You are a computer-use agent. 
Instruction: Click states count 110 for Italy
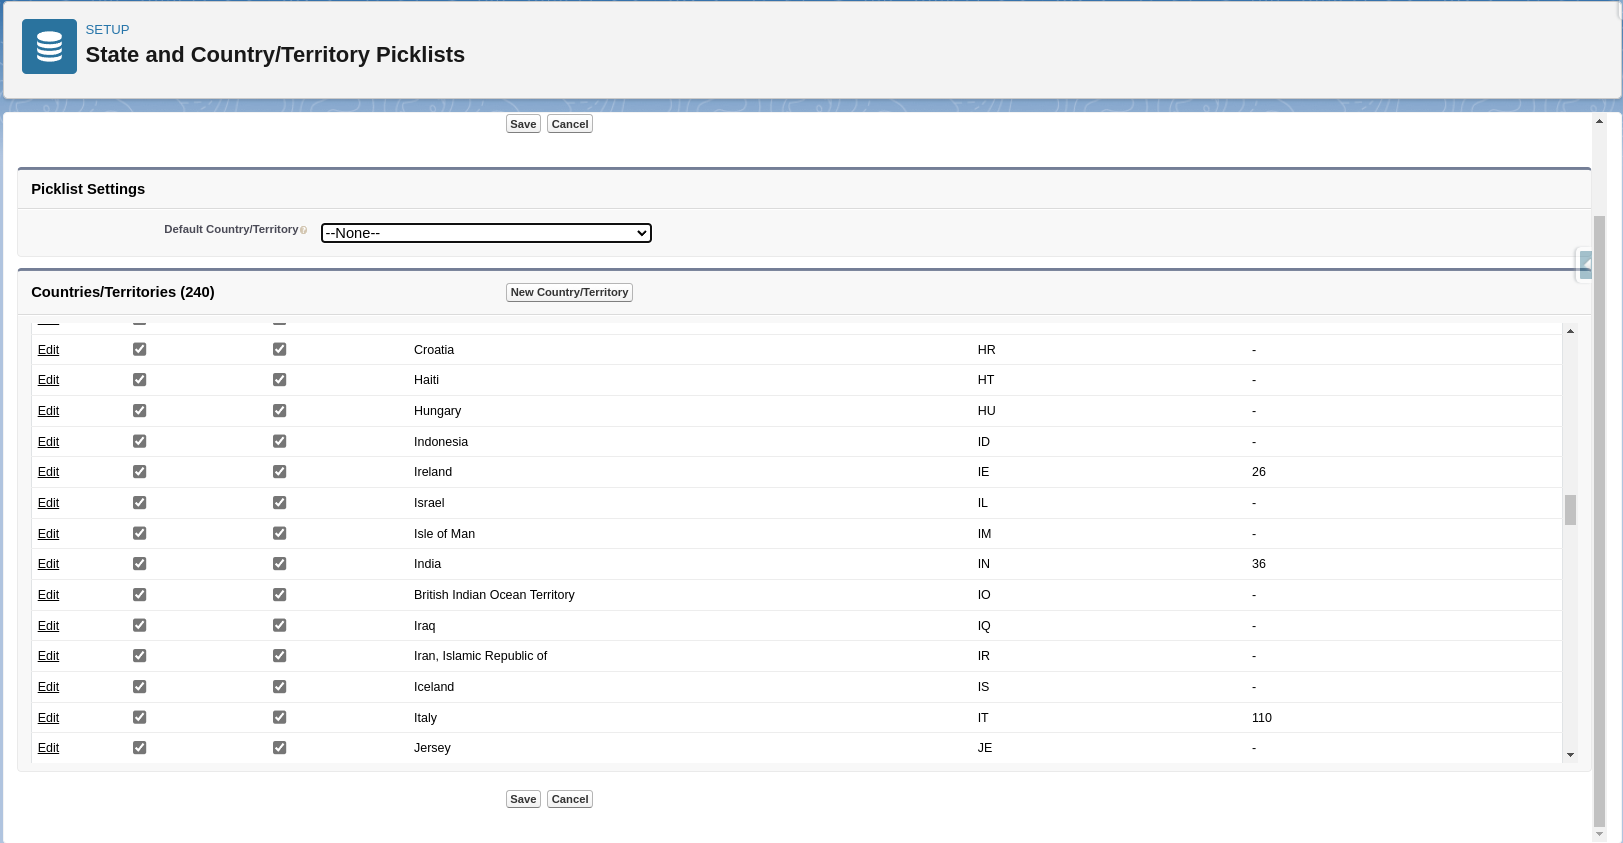pos(1262,718)
